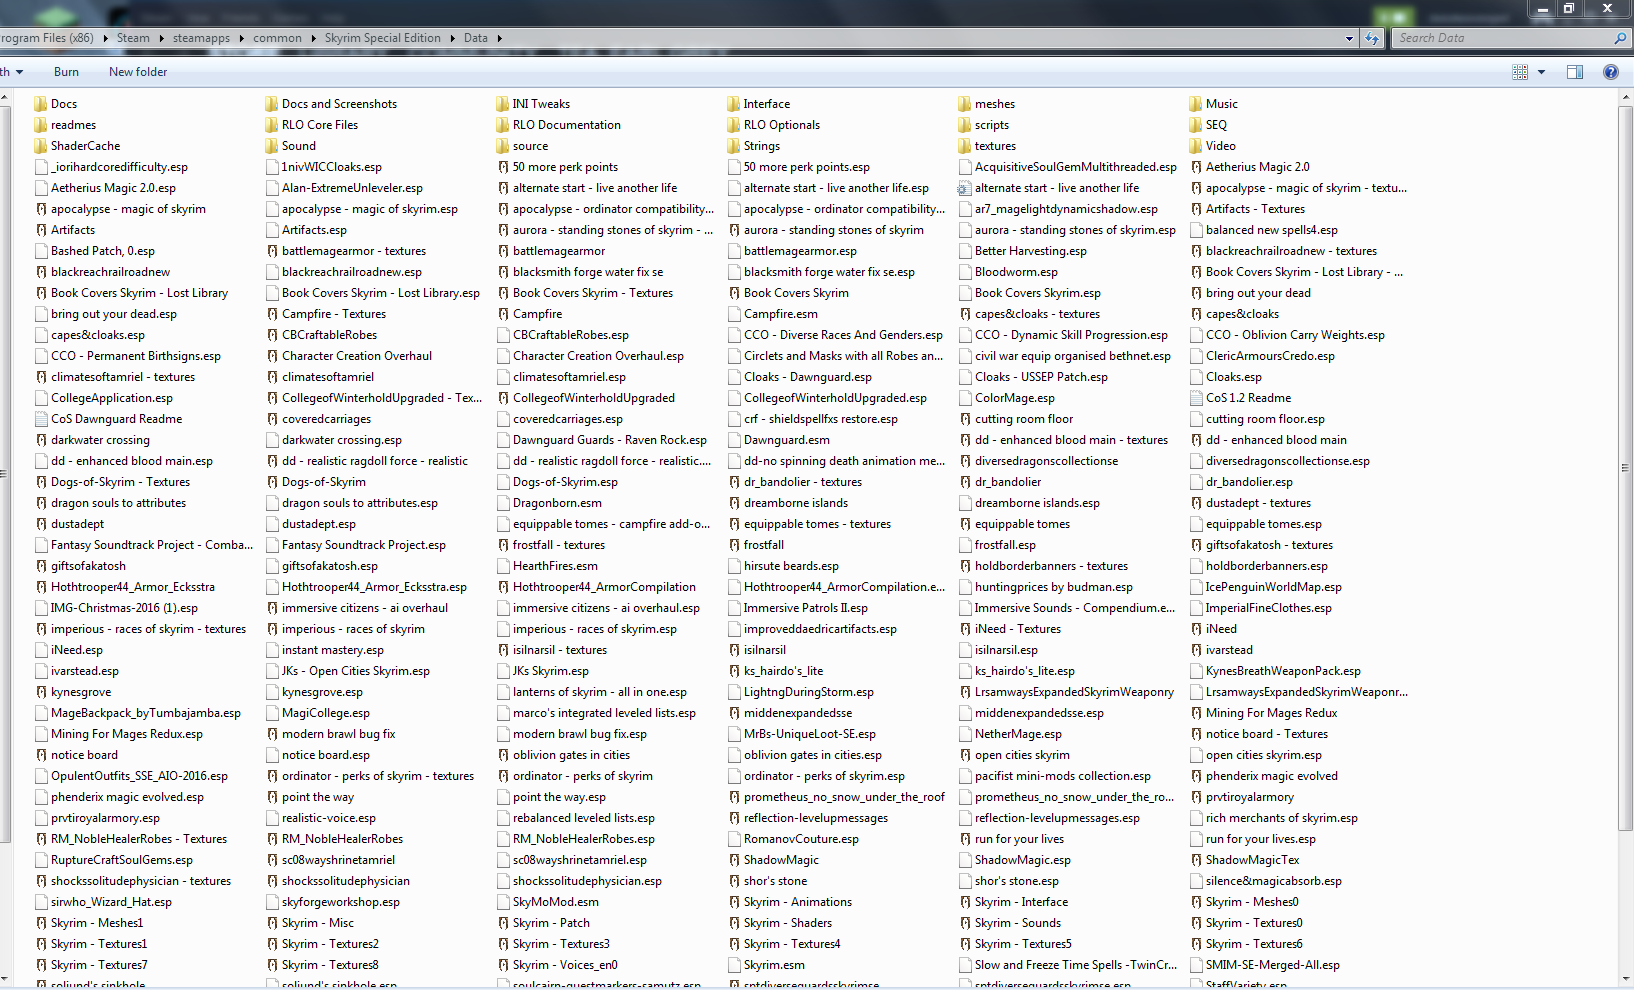Select the file Bloodworm.esp
1634x990 pixels.
(x=1016, y=272)
